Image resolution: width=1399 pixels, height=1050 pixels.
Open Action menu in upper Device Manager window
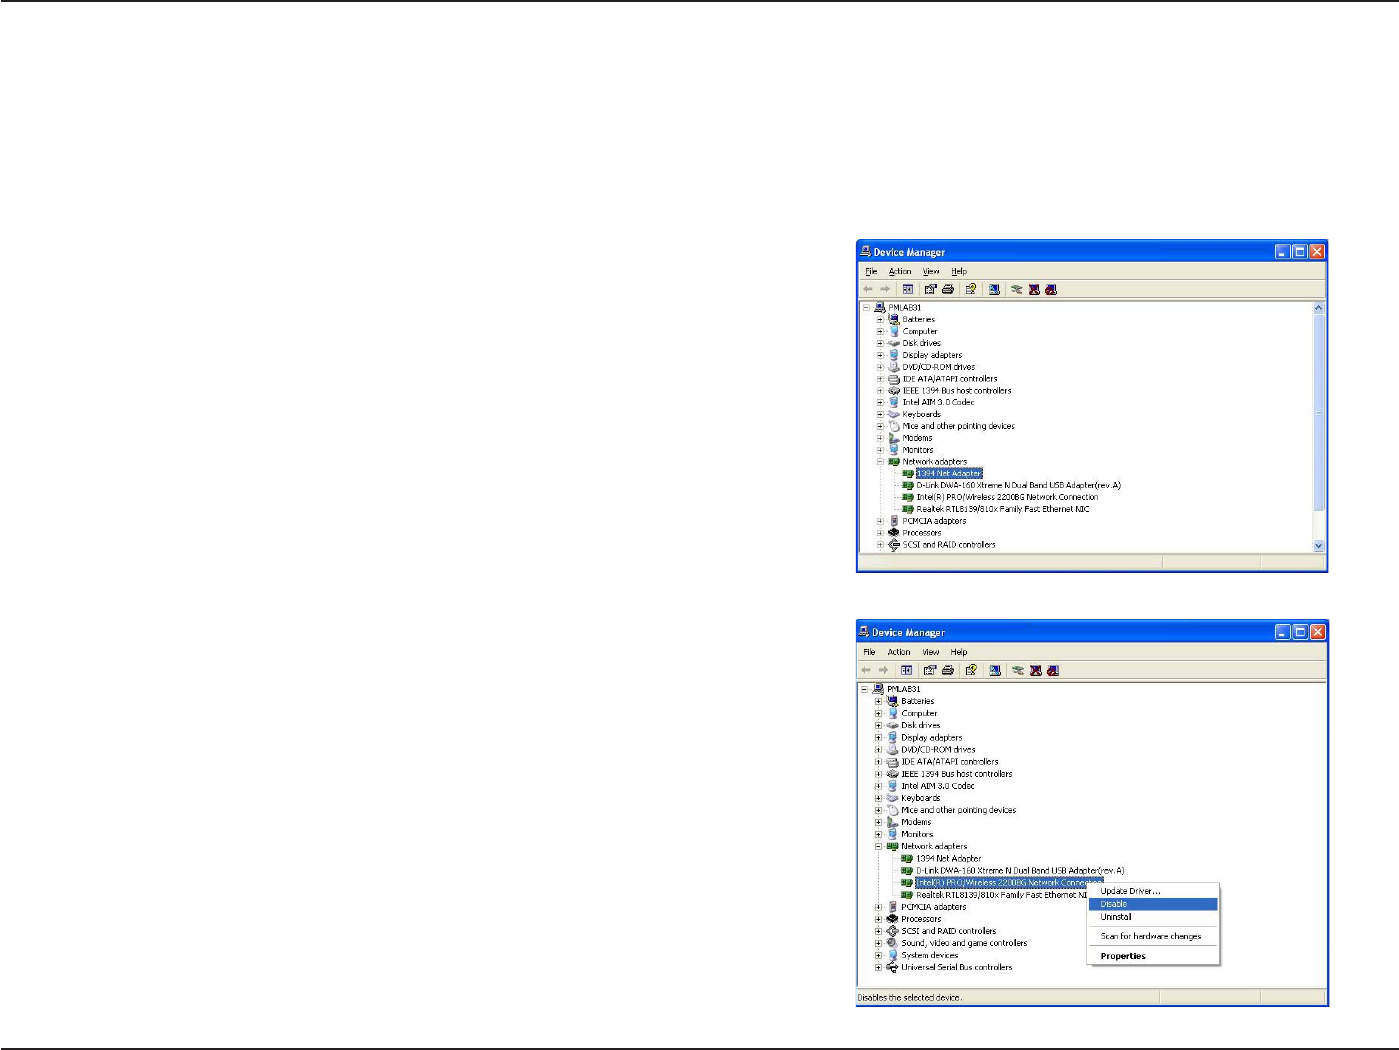900,271
